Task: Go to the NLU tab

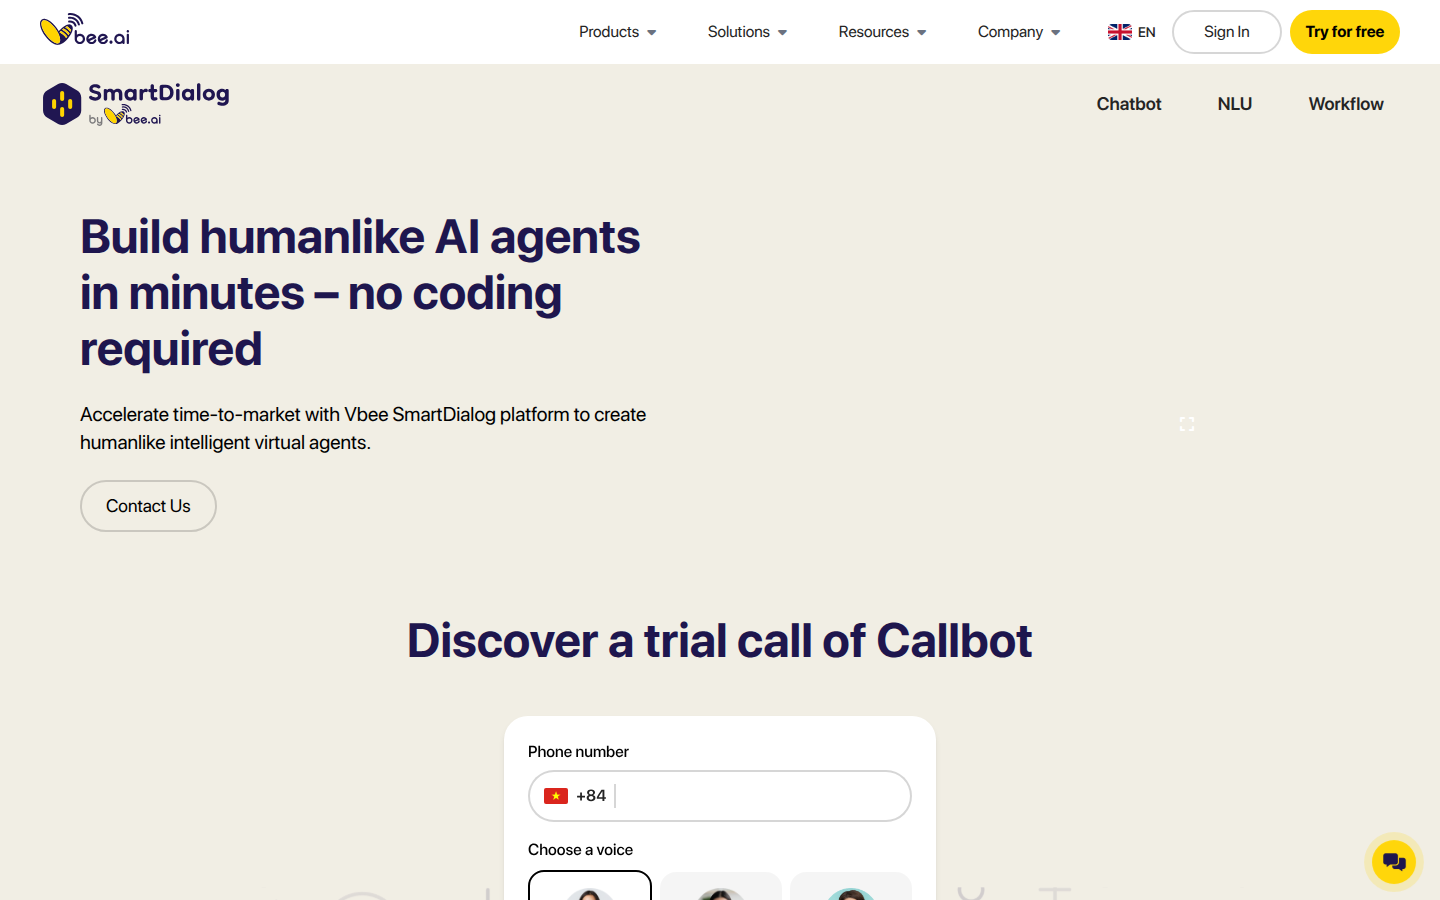Action: 1234,104
